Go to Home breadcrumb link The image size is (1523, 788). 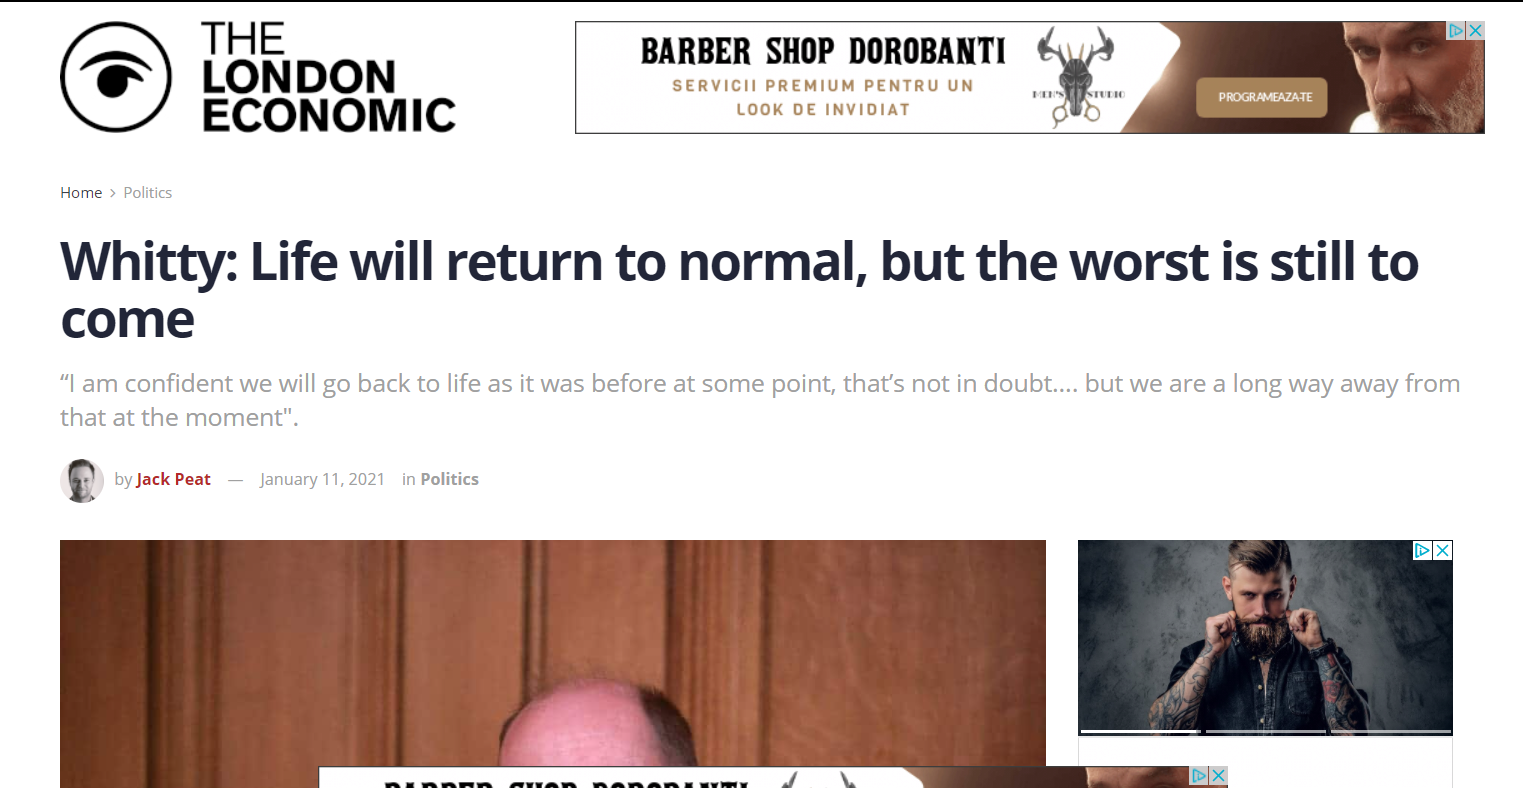[81, 193]
